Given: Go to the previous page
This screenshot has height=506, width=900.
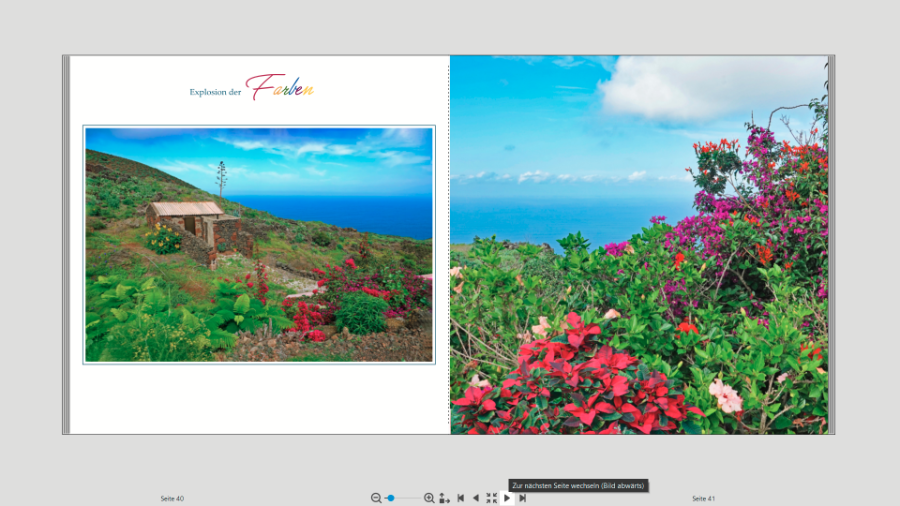Looking at the screenshot, I should 475,498.
